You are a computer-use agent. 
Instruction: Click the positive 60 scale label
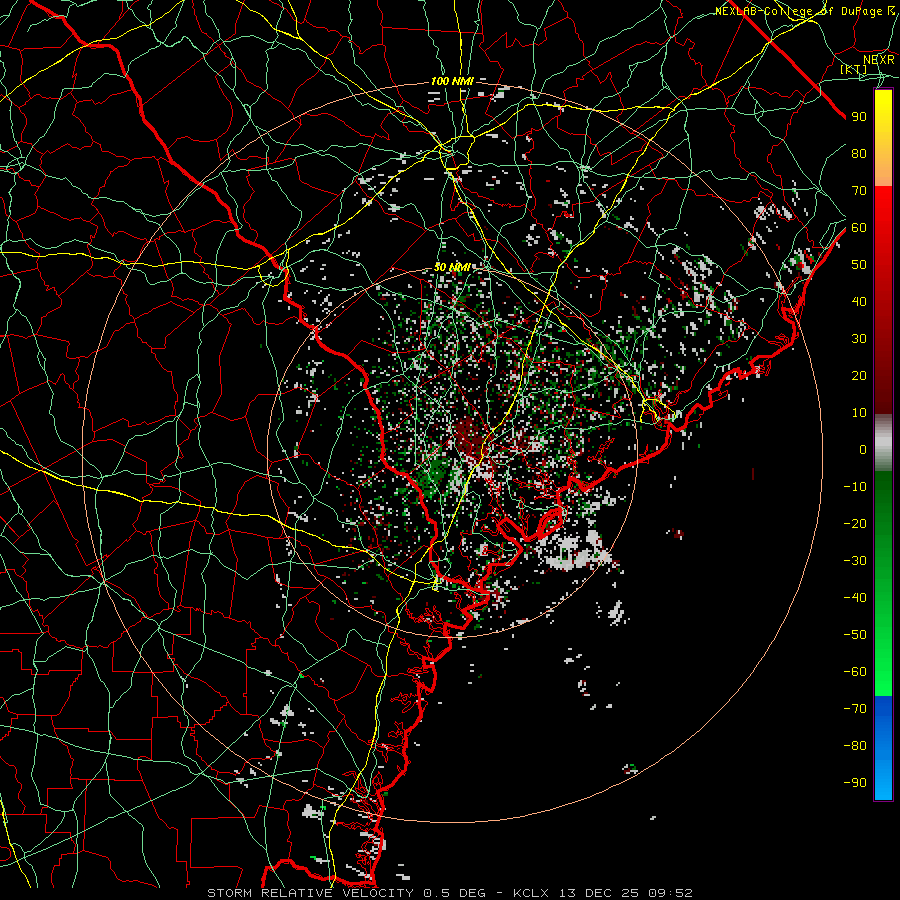859,228
